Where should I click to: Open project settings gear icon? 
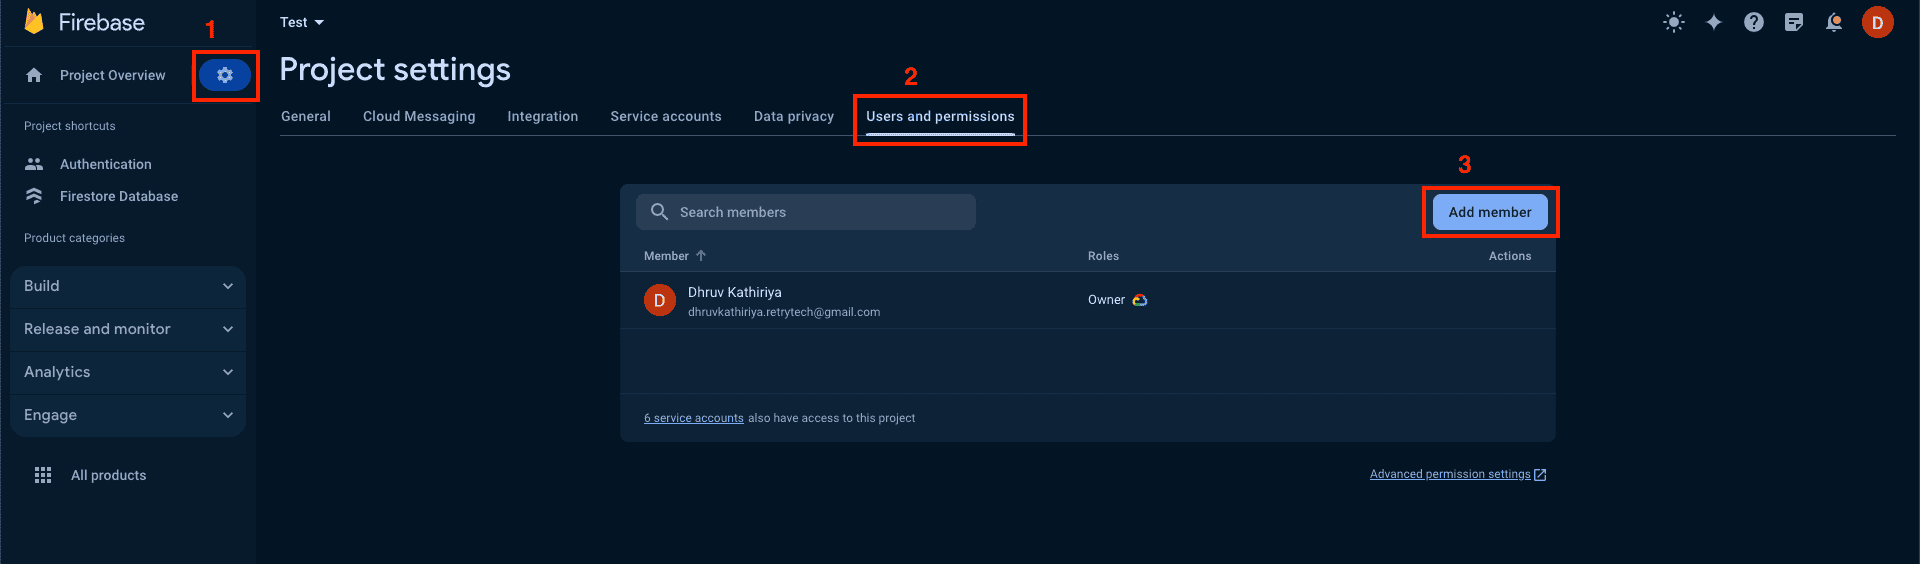[225, 75]
